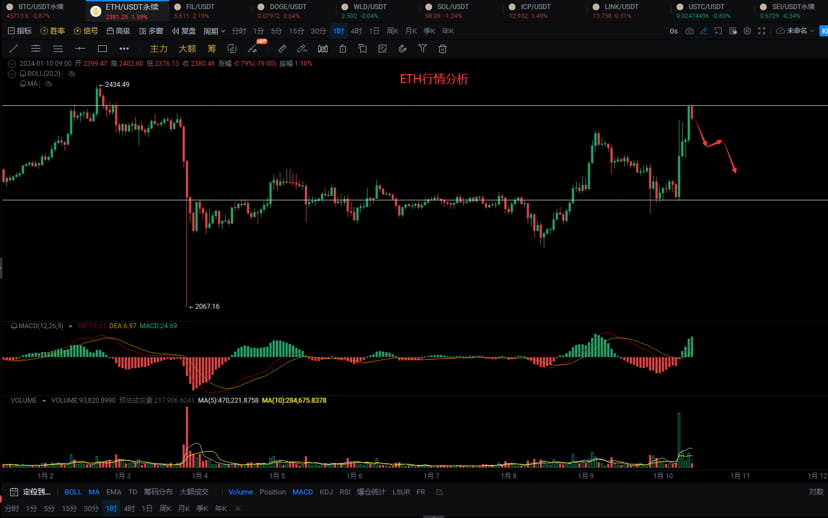Open the 周期 period dropdown
This screenshot has height=518, width=828.
[x=214, y=31]
